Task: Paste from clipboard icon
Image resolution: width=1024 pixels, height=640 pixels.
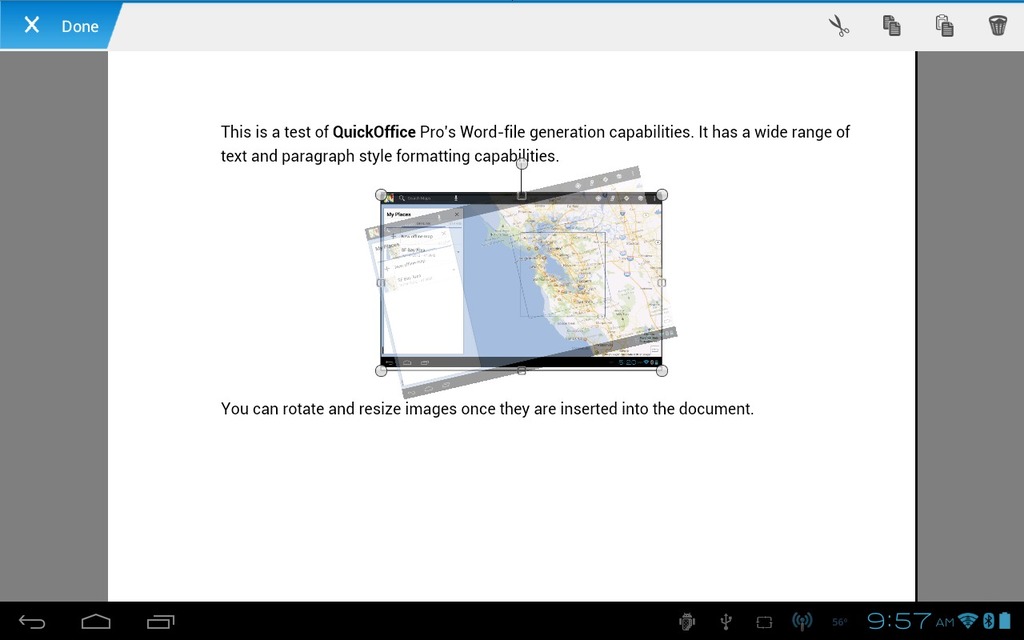Action: coord(944,25)
